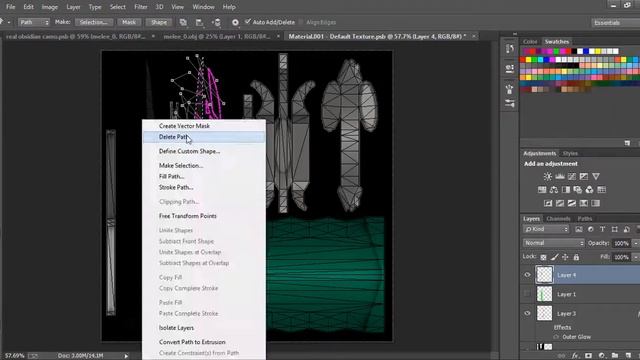
Task: Show Layer 1 visibility box
Action: (x=527, y=294)
